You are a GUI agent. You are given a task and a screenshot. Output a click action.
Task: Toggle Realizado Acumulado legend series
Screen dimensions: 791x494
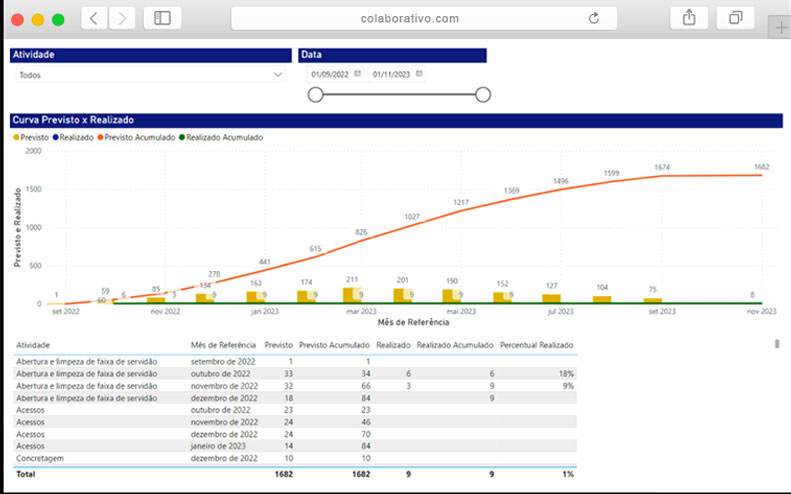click(221, 137)
